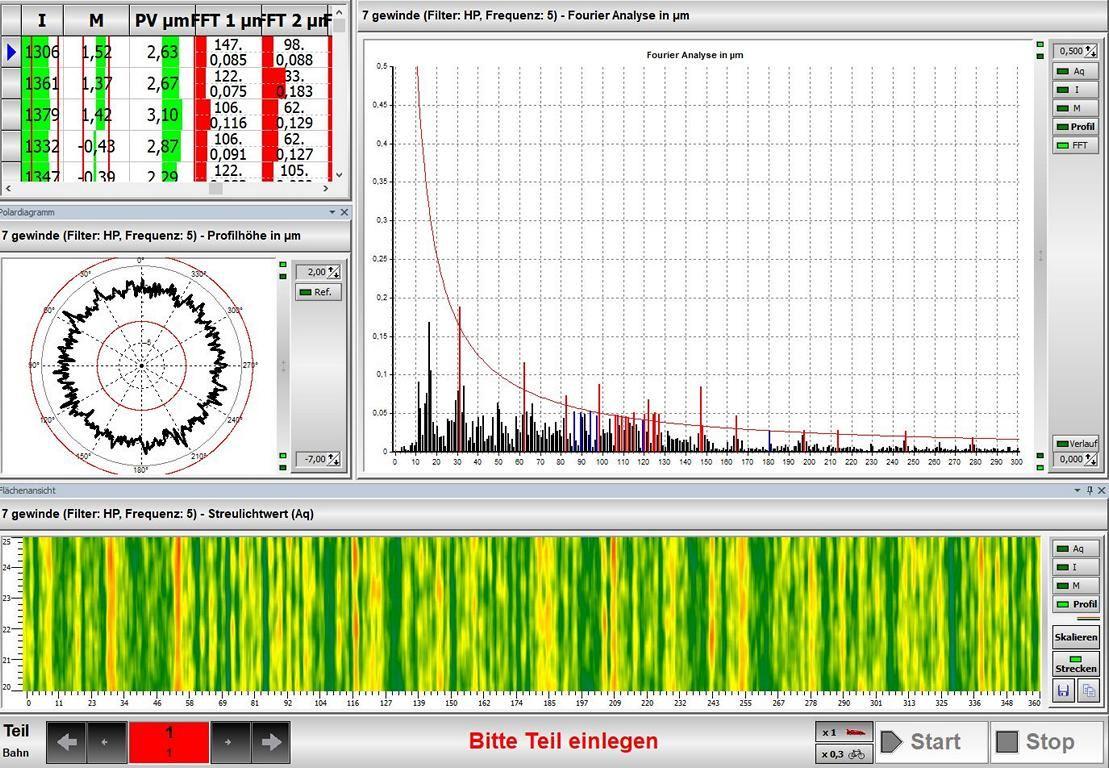The image size is (1109, 768).
Task: Toggle Aq indicator in Fourier analysis panel
Action: [x=1075, y=72]
